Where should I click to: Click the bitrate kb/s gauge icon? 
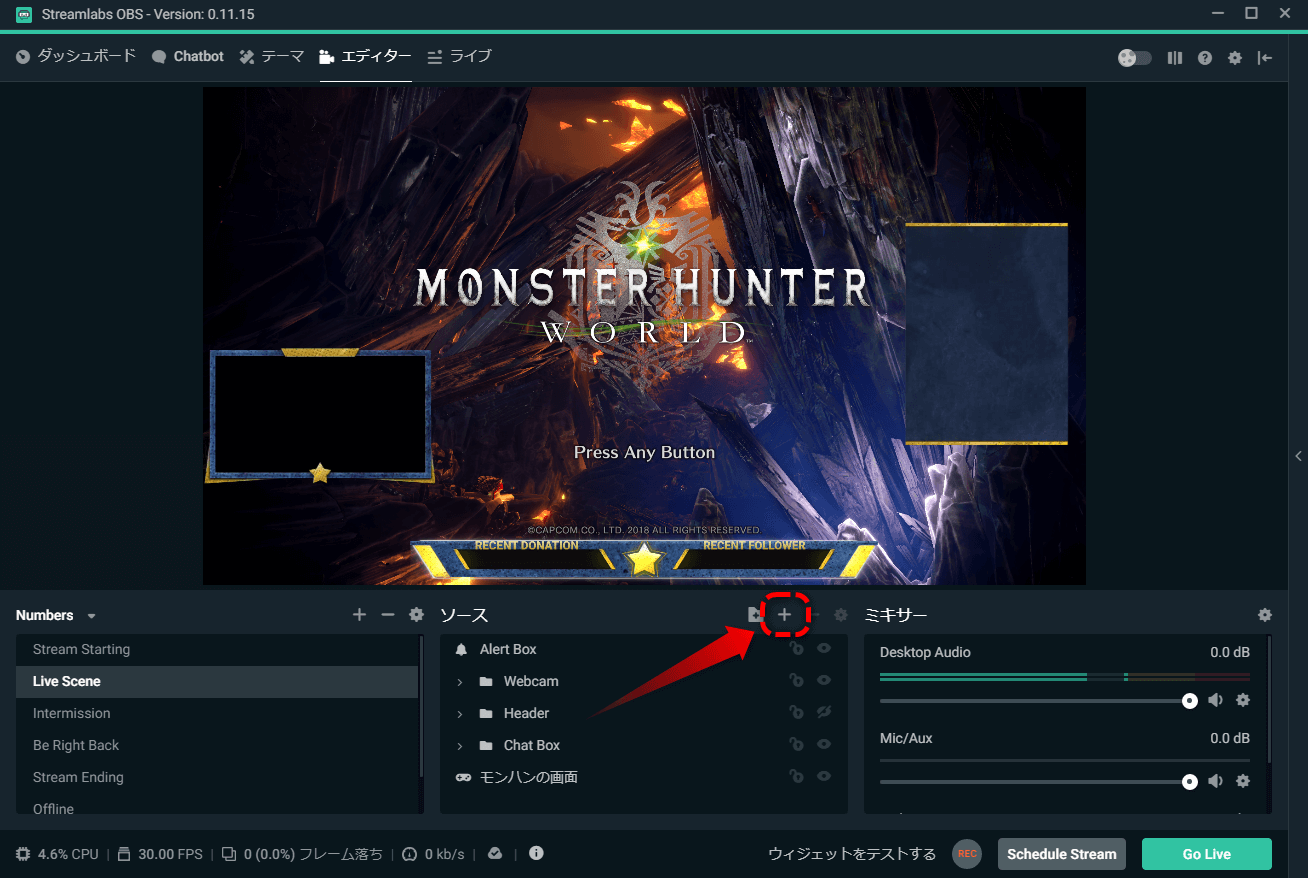tap(409, 854)
